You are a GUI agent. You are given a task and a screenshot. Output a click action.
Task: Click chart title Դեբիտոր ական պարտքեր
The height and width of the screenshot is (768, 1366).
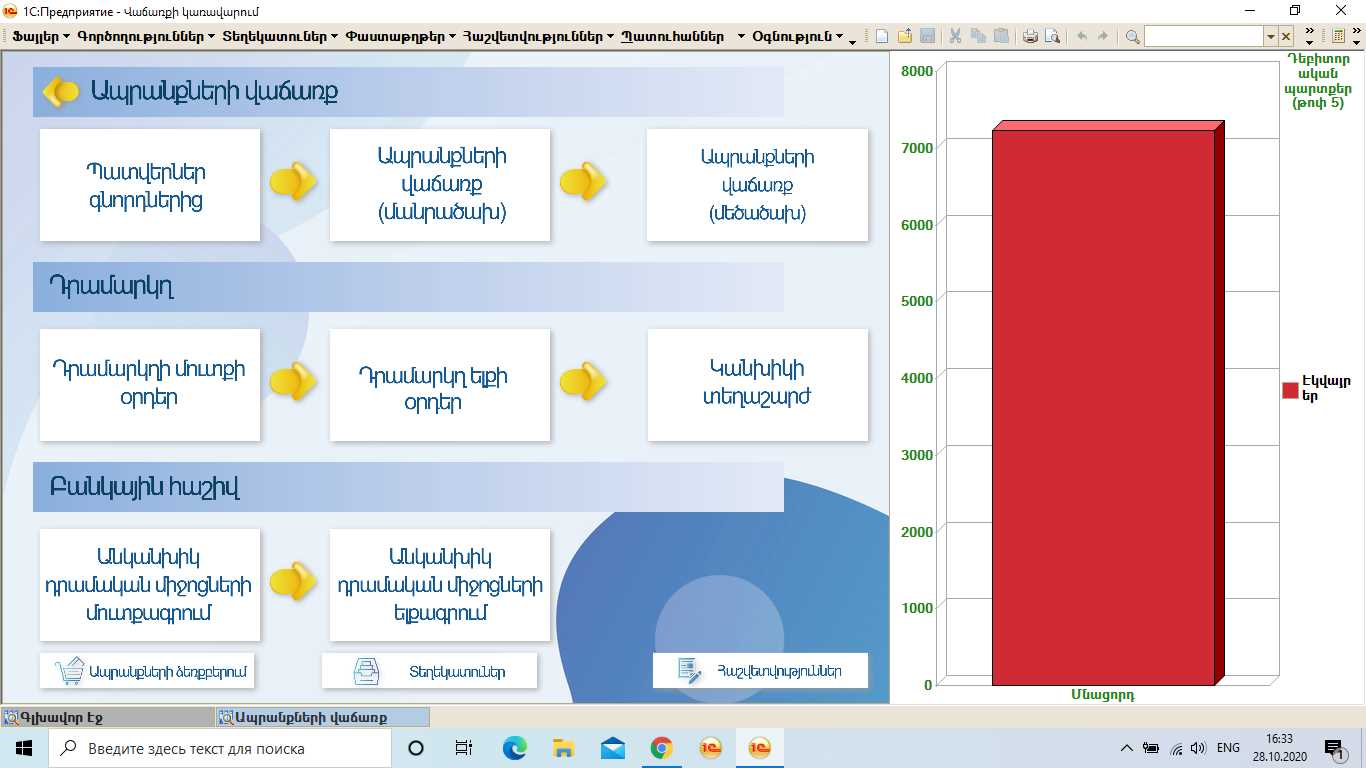tap(1318, 81)
